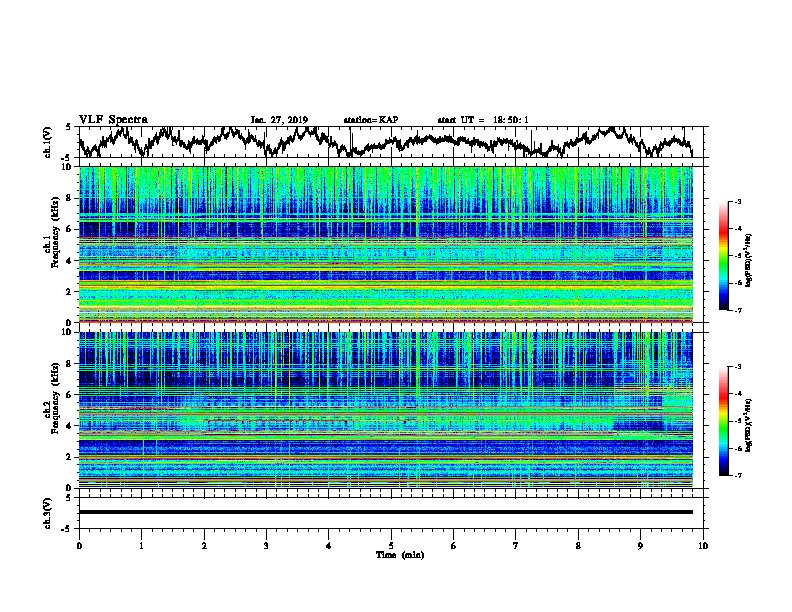792x612 pixels.
Task: Click time-axis tick label "3"
Action: click(266, 546)
